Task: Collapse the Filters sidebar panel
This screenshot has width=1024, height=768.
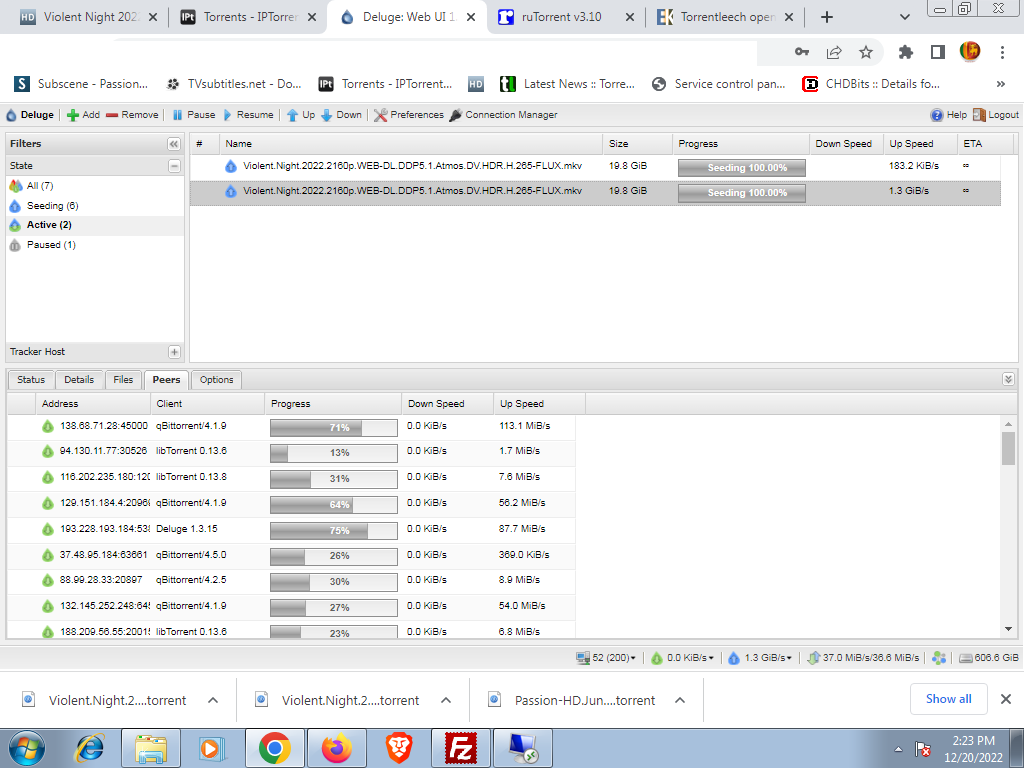Action: pos(174,144)
